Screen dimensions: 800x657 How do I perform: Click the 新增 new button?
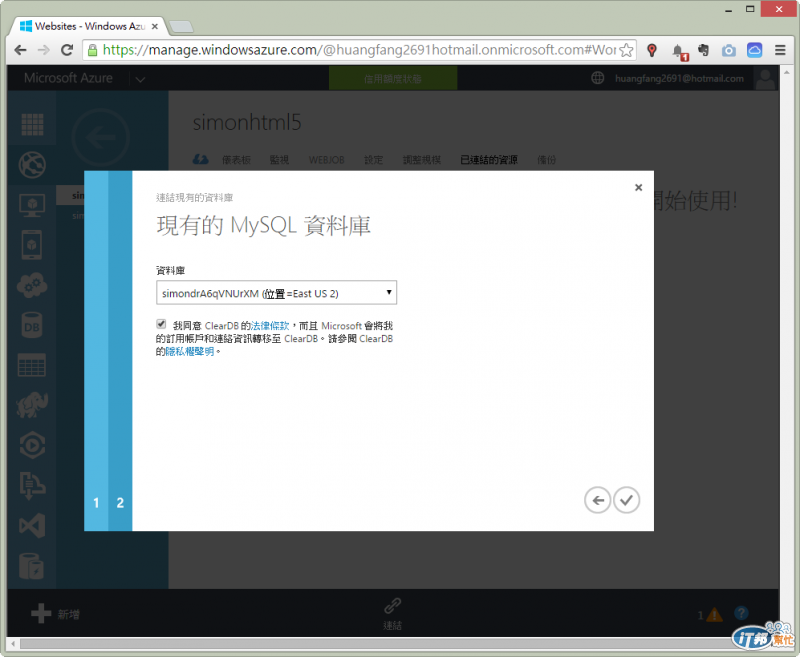[55, 614]
